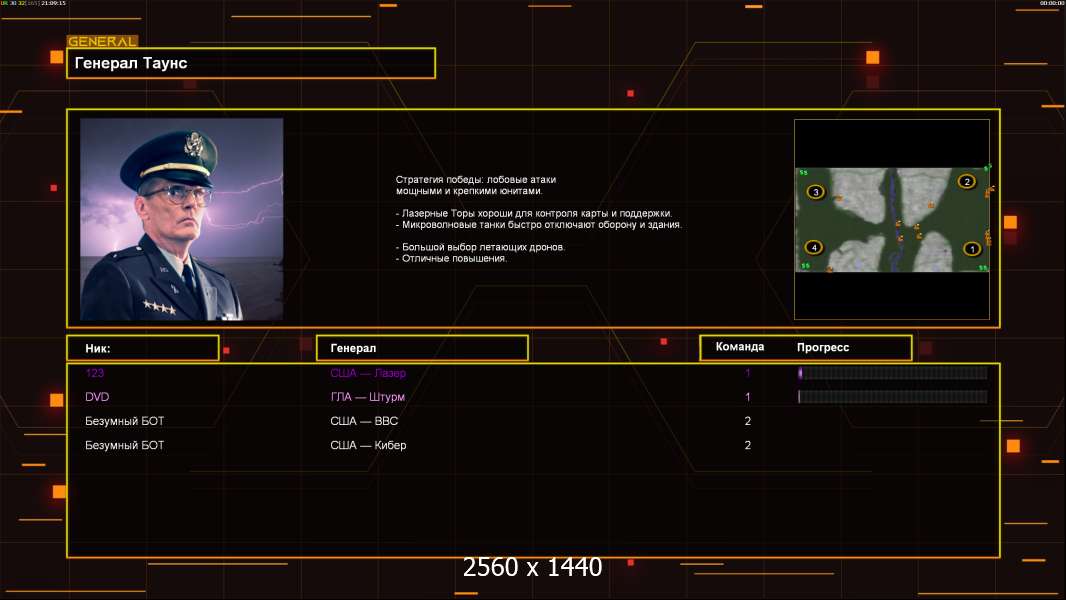Click the США — Лазер faction entry
This screenshot has height=600, width=1066.
point(368,373)
